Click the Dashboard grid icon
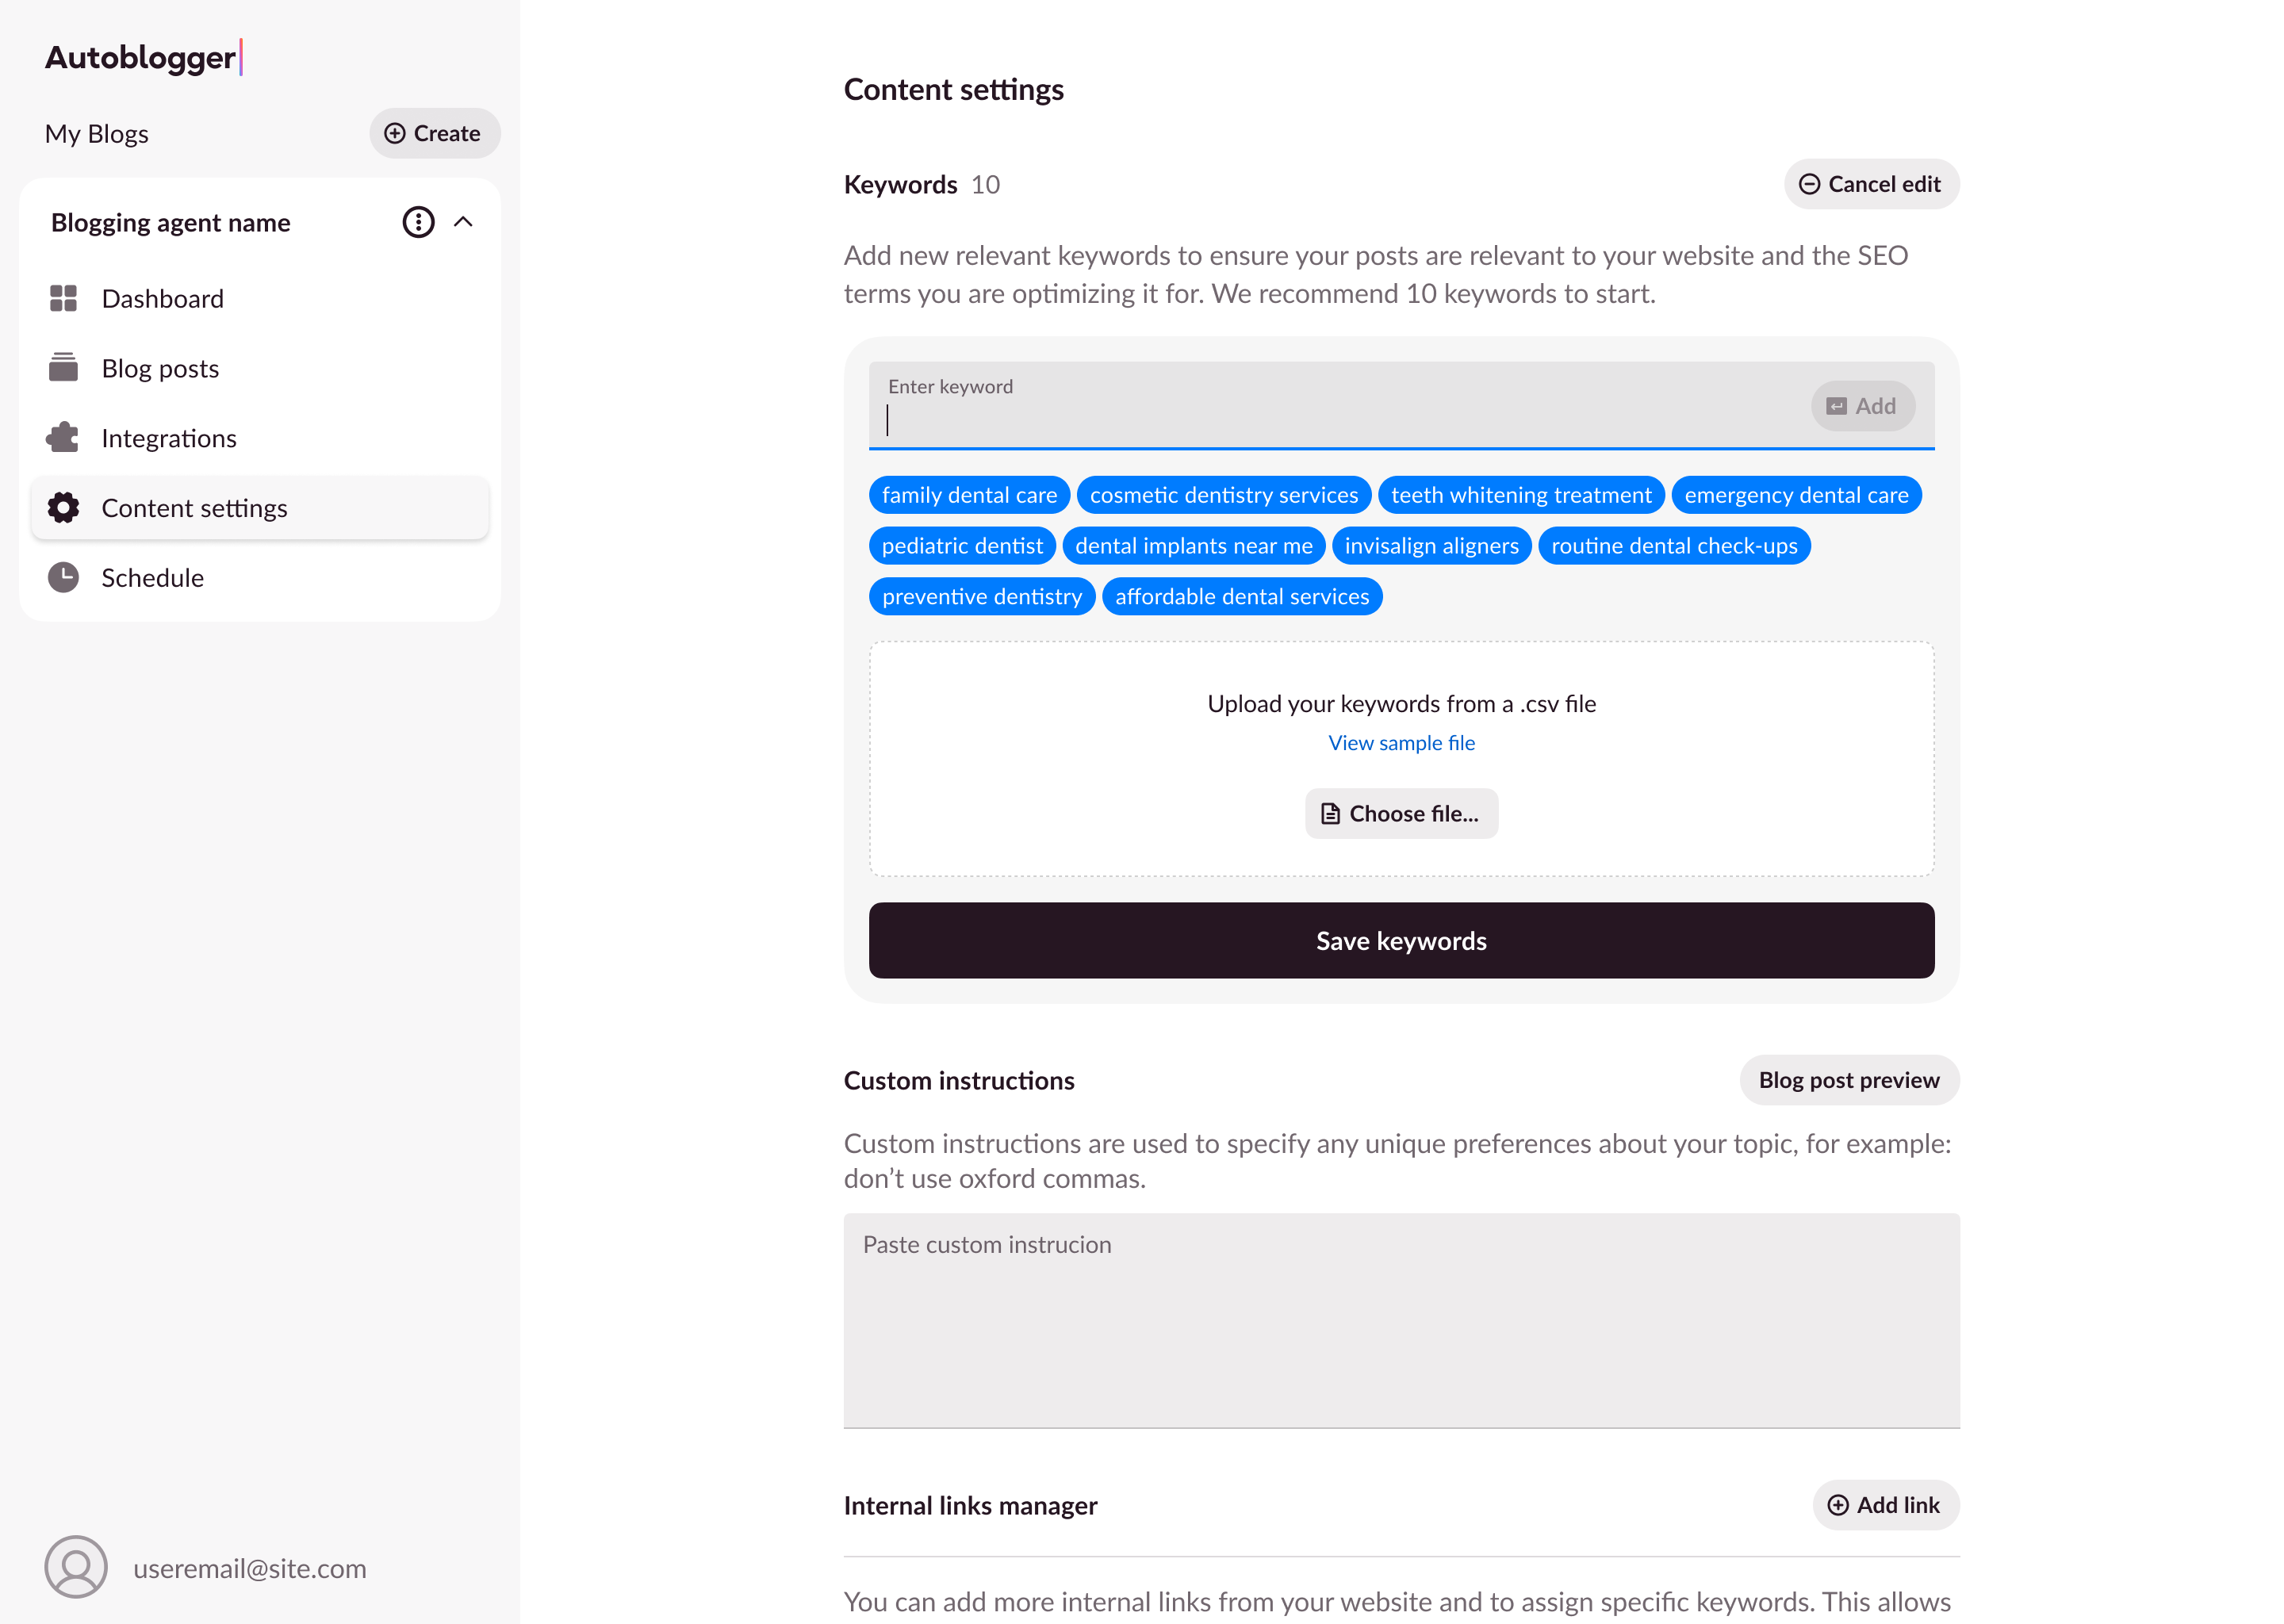Screen dimensions: 2284x1624 63,298
